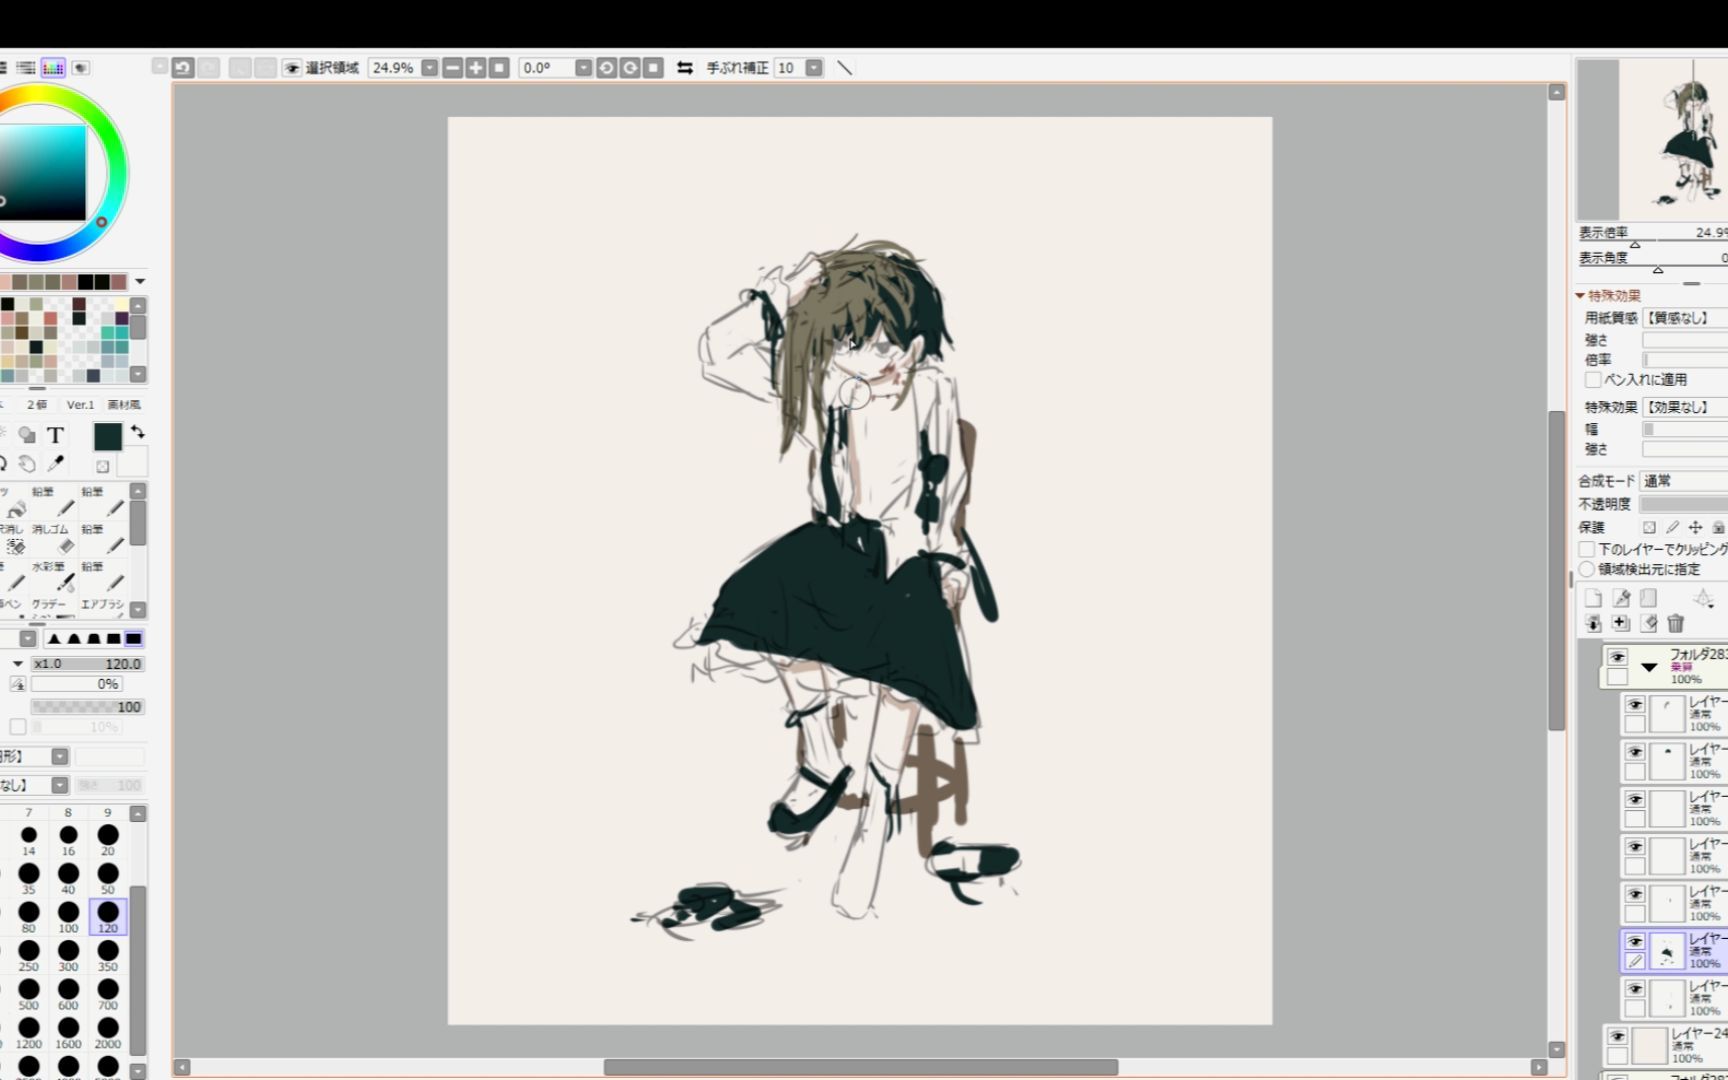Enable clipping to layer below checkbox
Viewport: 1728px width, 1080px height.
point(1587,550)
